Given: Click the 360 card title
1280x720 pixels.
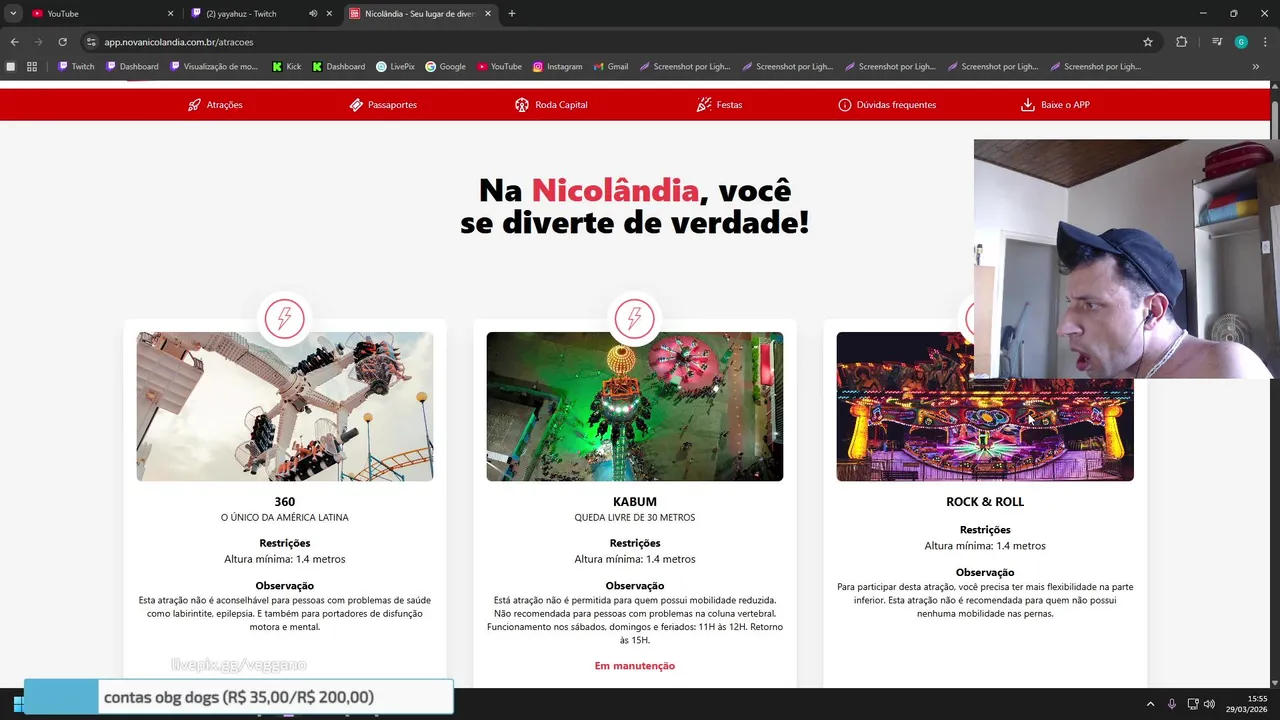Looking at the screenshot, I should [x=285, y=502].
